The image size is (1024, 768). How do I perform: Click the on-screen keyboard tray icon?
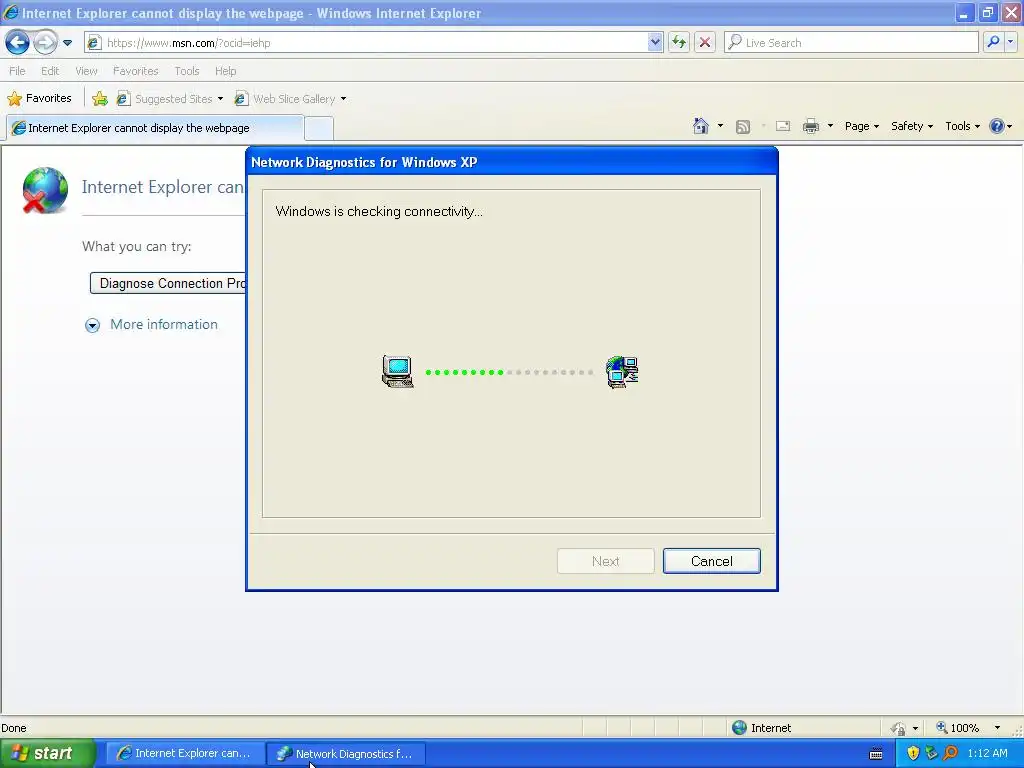tap(876, 754)
